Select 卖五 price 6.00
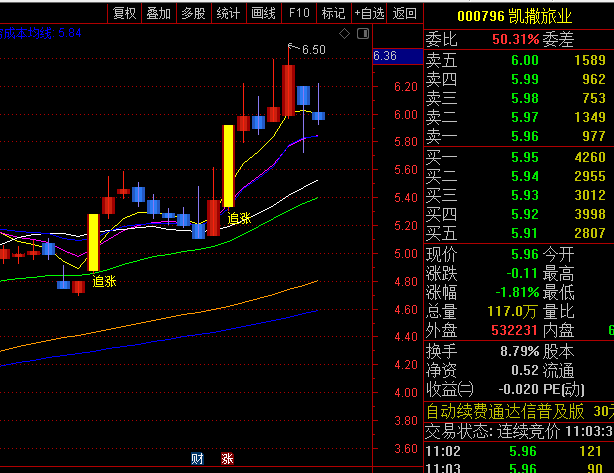614x473 pixels. [x=525, y=60]
